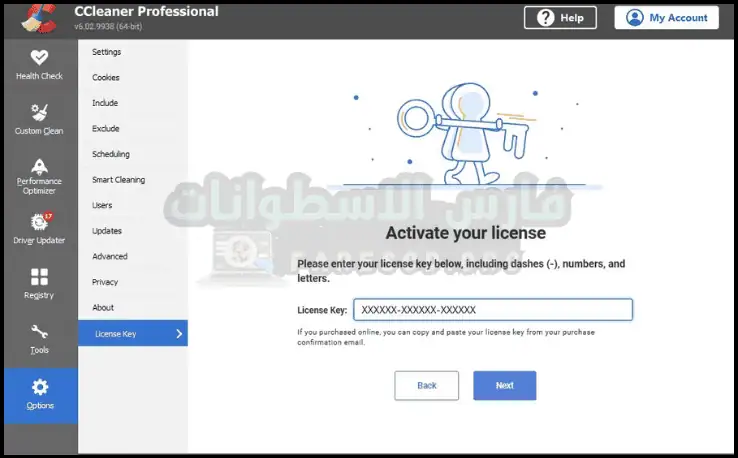Open Performance Optimizer rocket icon

[39, 166]
